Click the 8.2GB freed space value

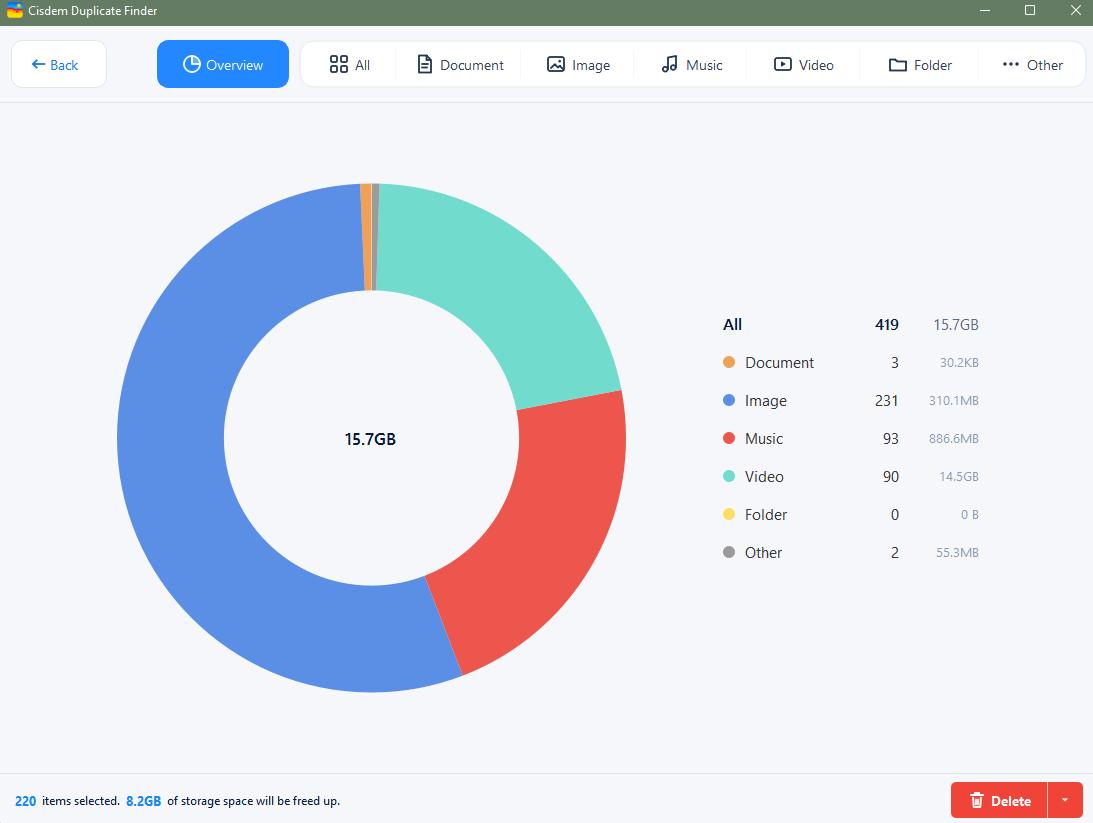tap(144, 801)
